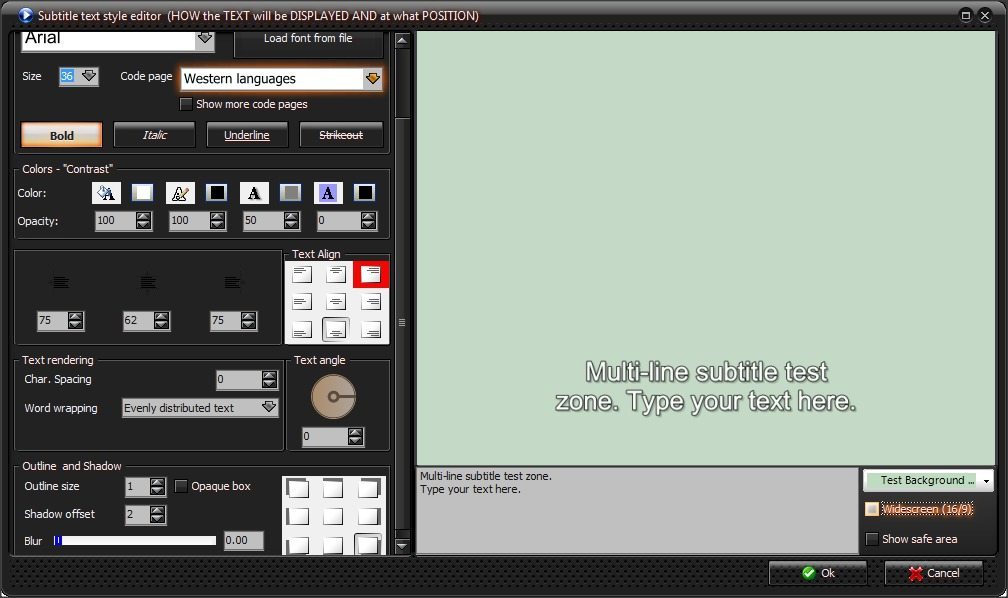Toggle Italic formatting
Screen dimensions: 1008x598
(x=154, y=134)
